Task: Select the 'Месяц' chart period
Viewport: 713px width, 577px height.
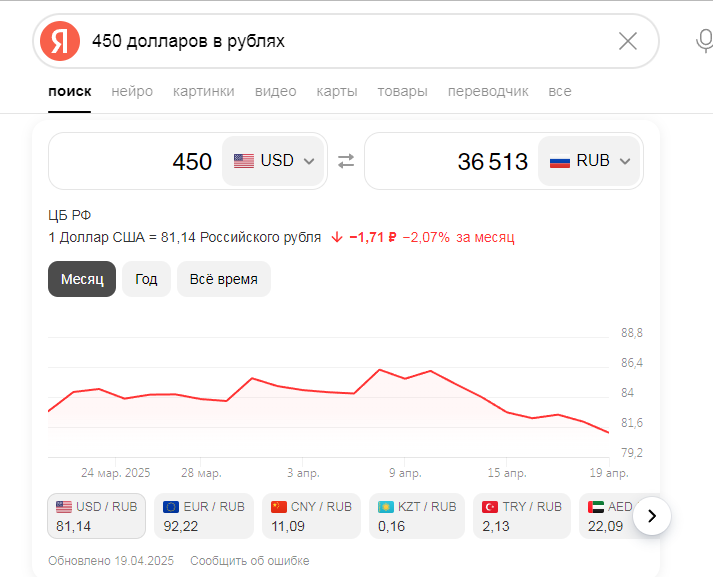Action: click(82, 279)
